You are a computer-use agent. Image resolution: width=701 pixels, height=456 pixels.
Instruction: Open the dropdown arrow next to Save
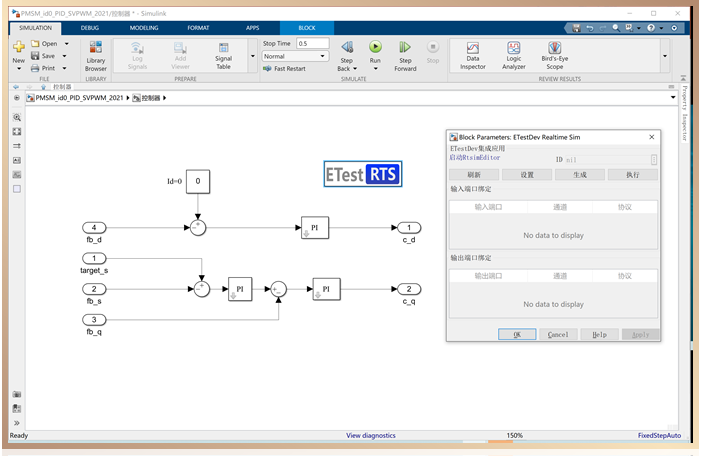tap(64, 56)
